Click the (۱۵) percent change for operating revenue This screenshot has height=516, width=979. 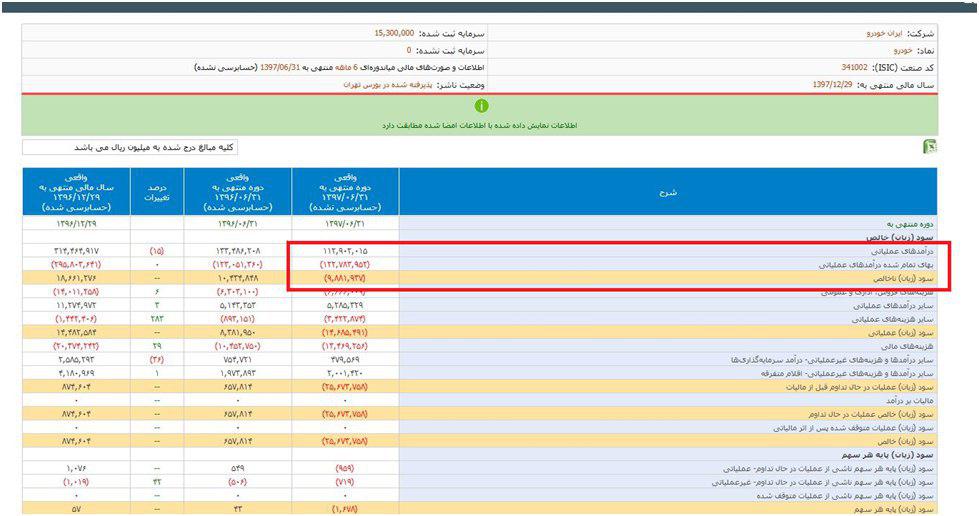click(x=157, y=251)
